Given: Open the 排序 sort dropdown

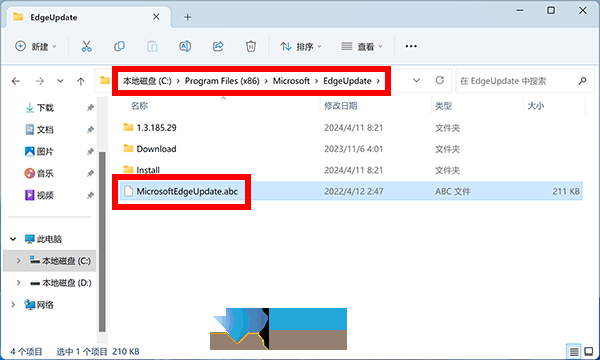Looking at the screenshot, I should coord(301,46).
